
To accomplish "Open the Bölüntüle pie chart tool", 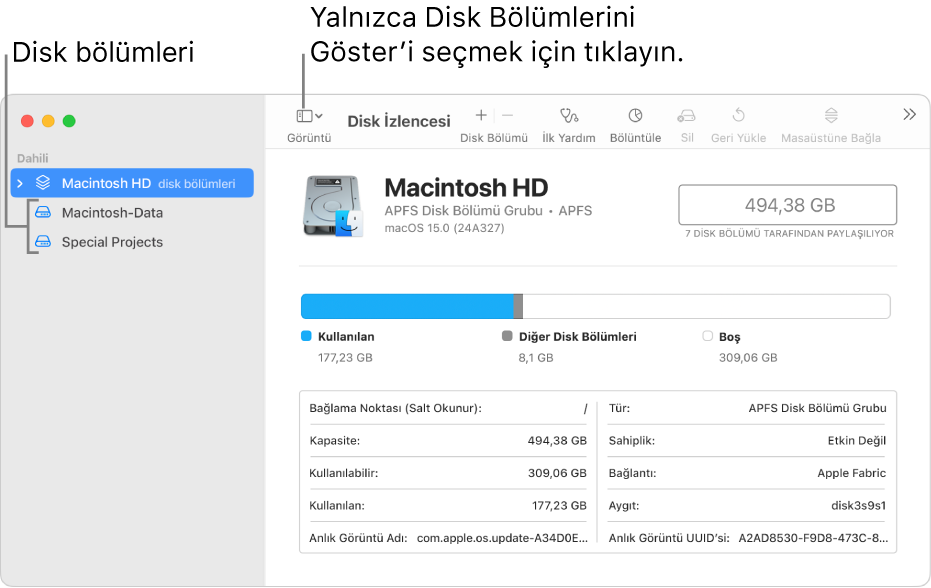I will 635,115.
